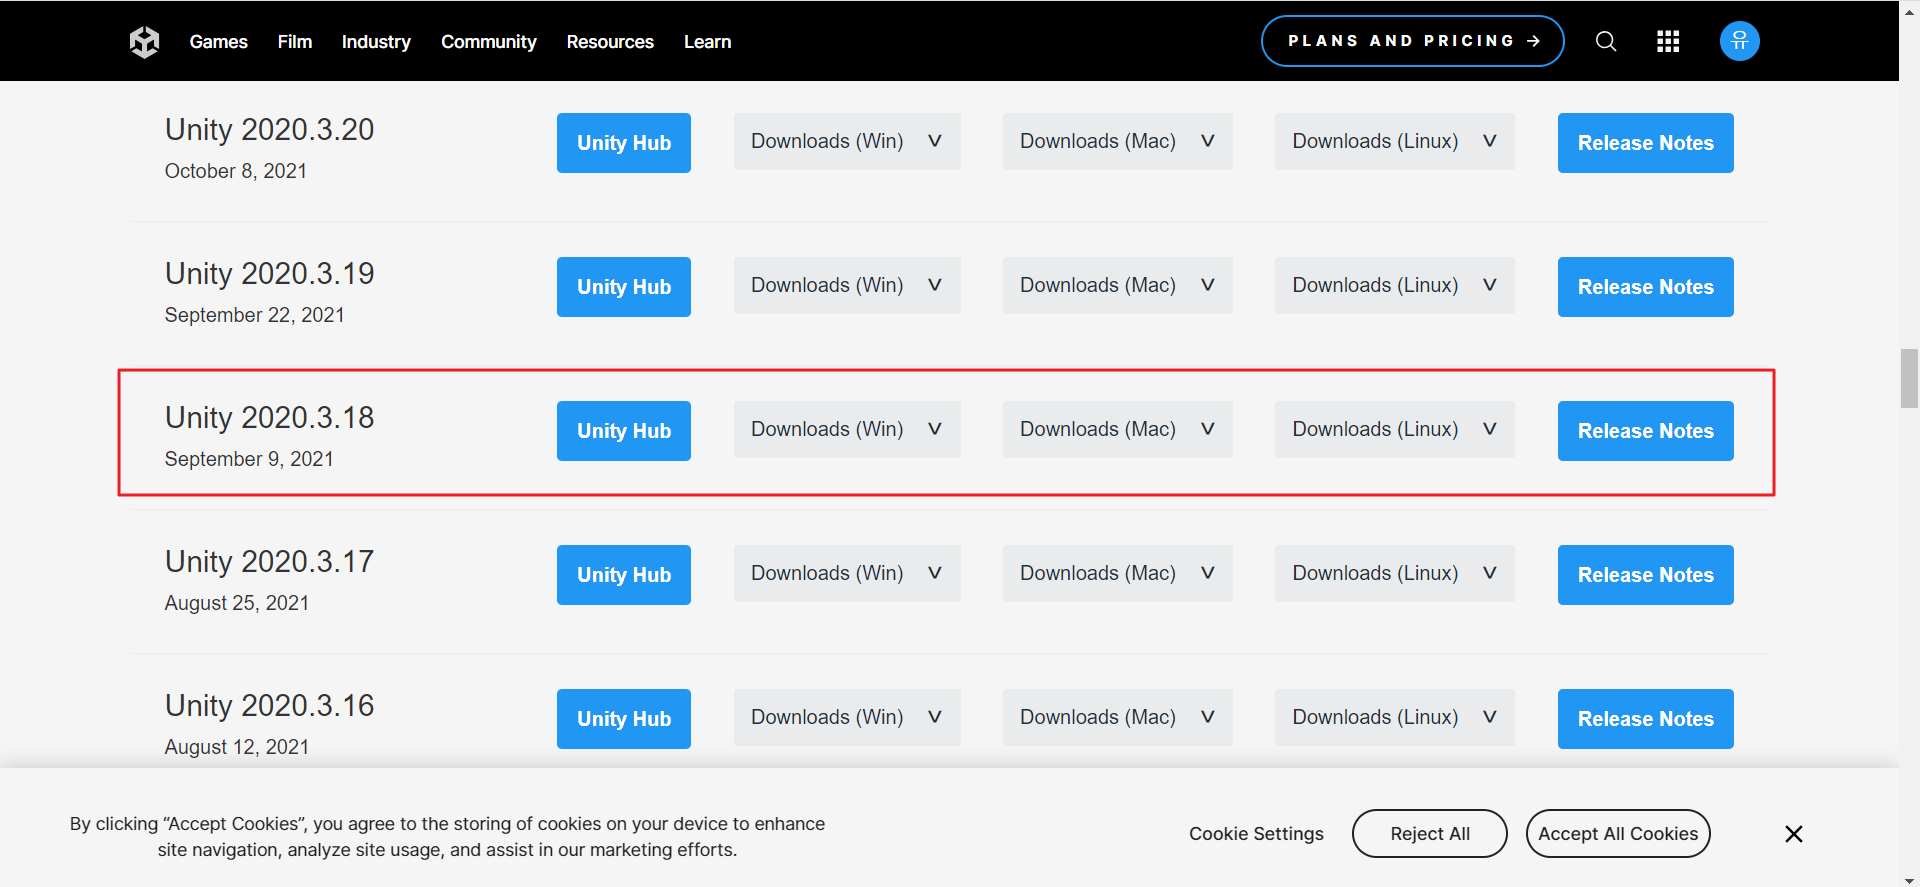Open the apps grid icon
This screenshot has width=1920, height=887.
pos(1668,41)
